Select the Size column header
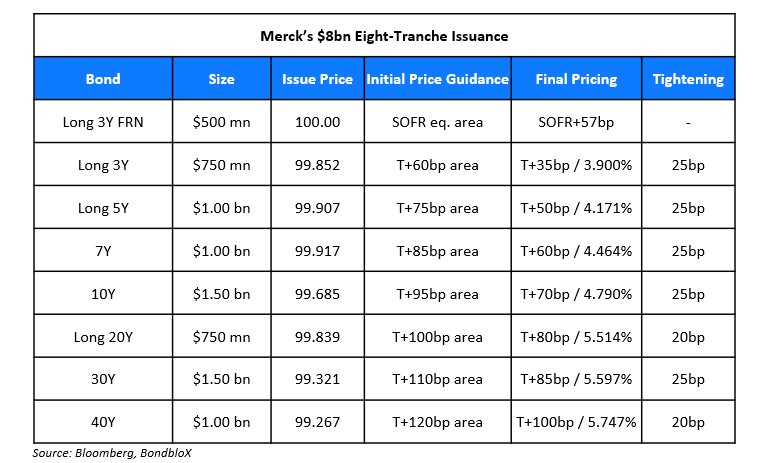Image resolution: width=771 pixels, height=463 pixels. [221, 79]
